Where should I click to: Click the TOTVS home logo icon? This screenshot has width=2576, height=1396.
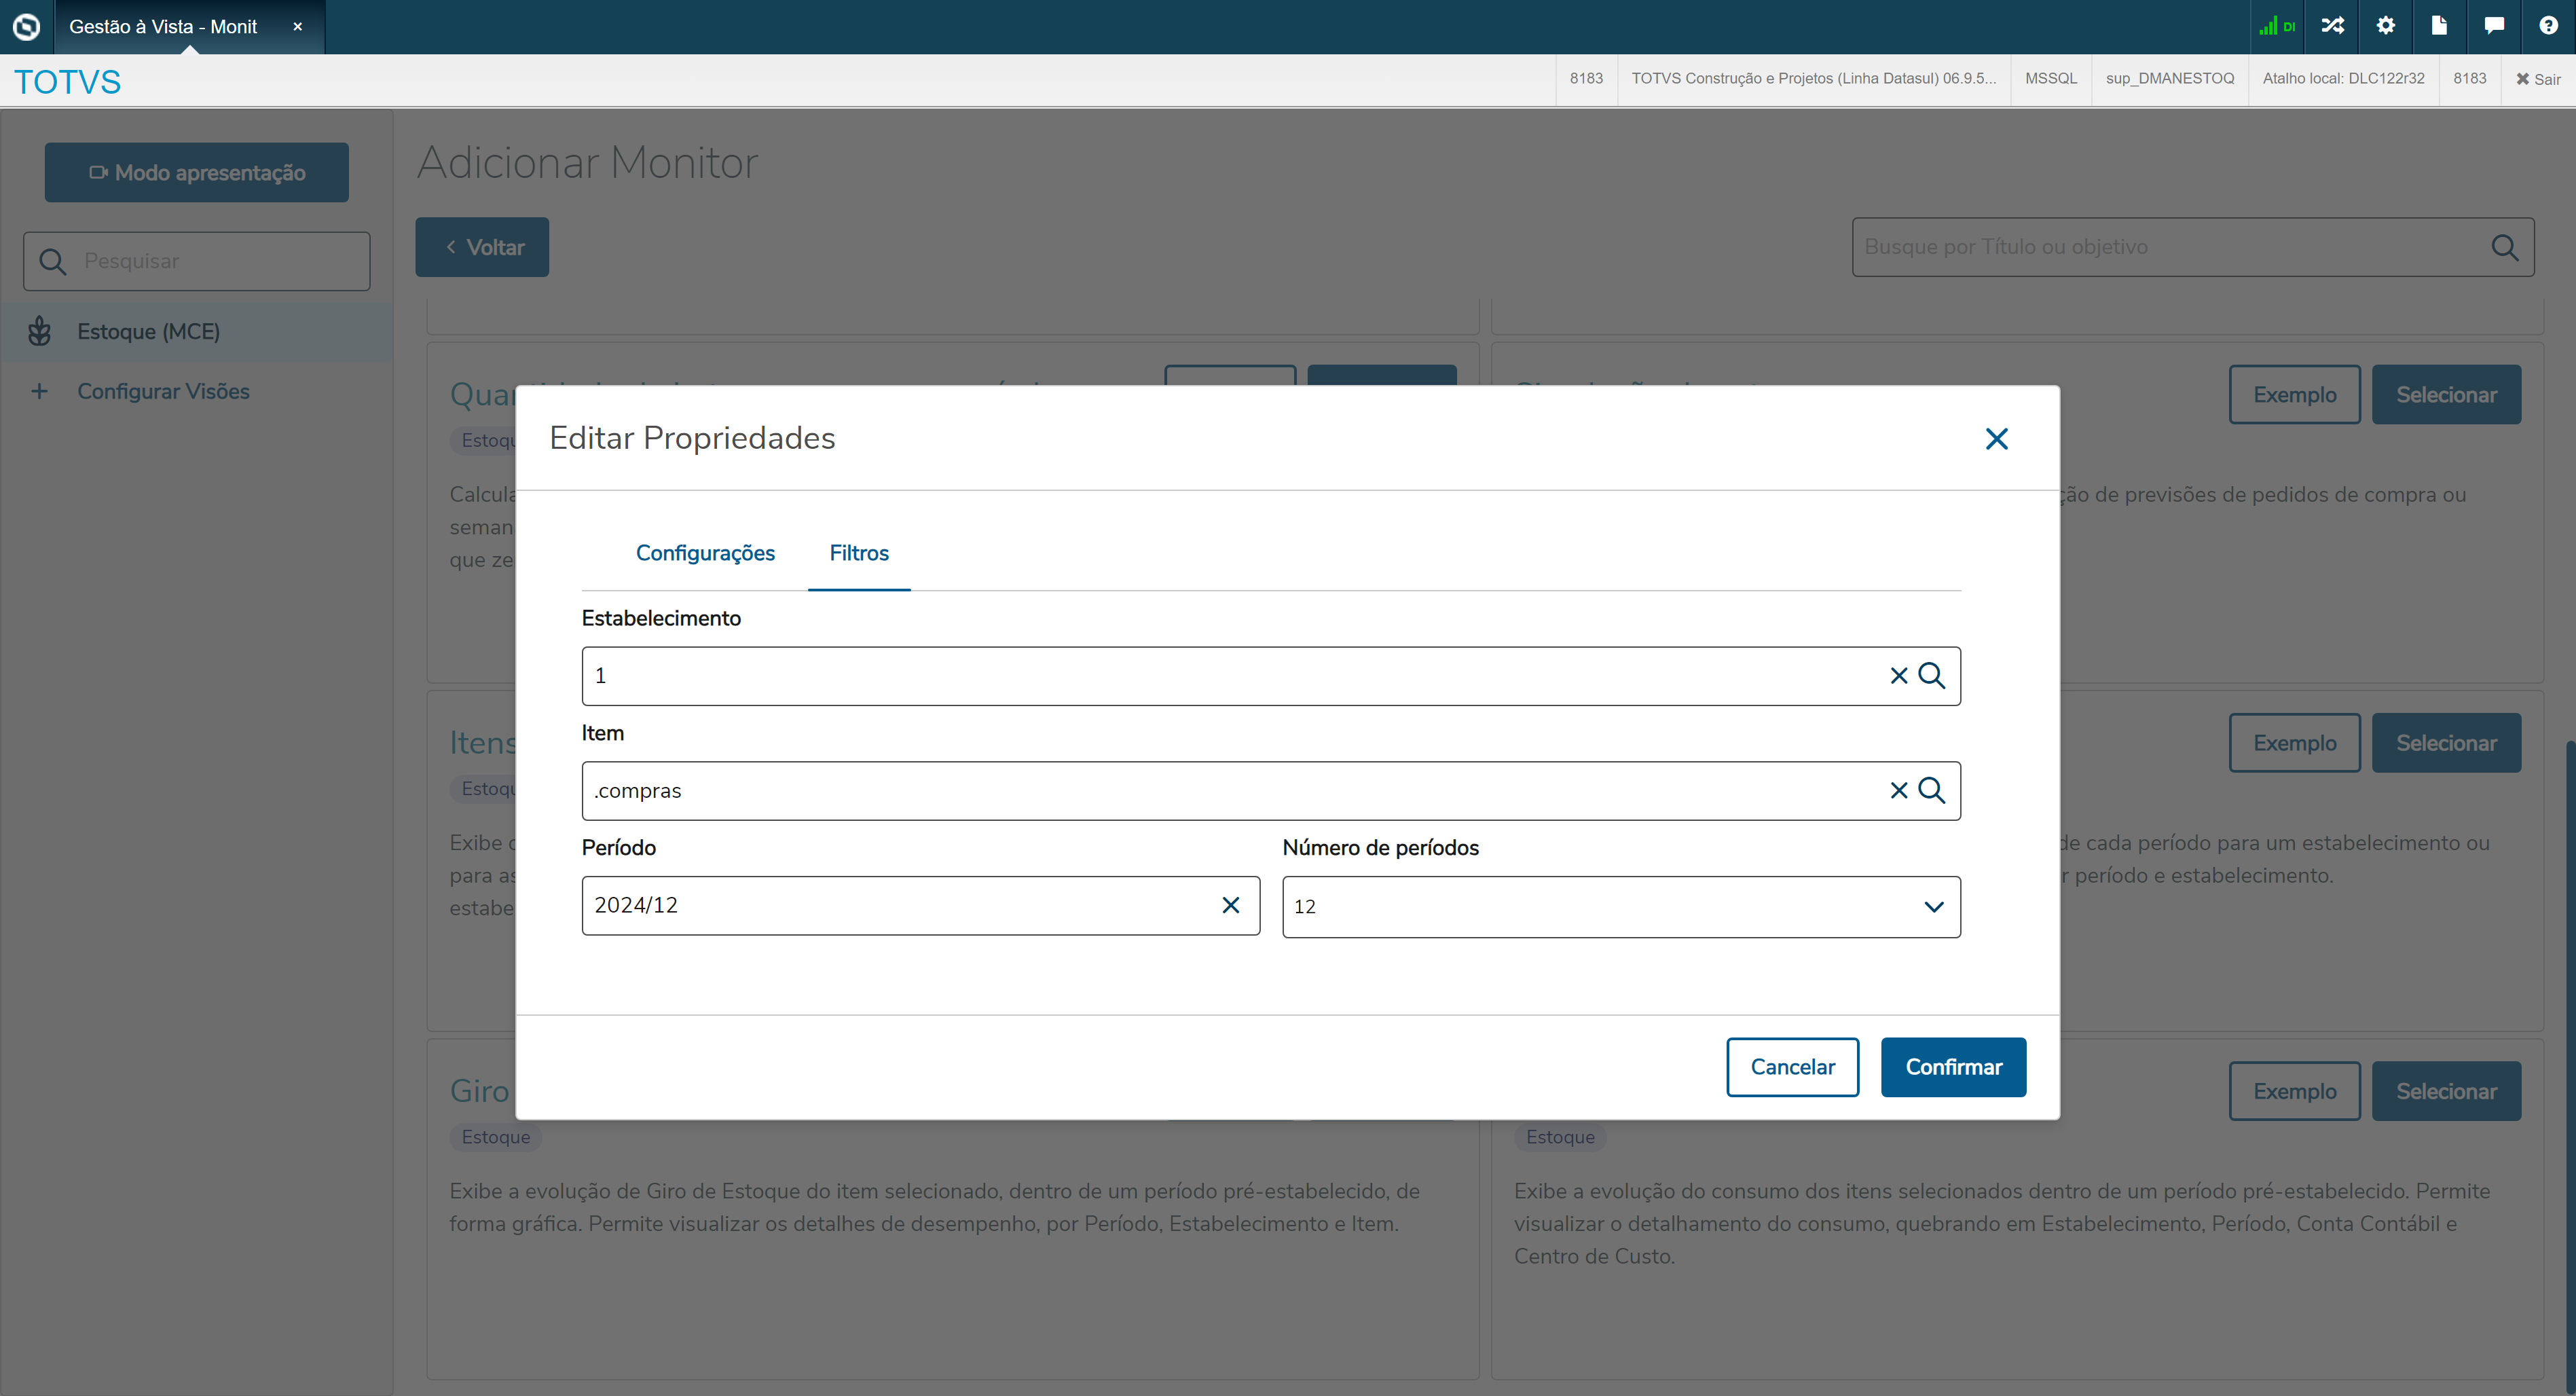pos(26,27)
